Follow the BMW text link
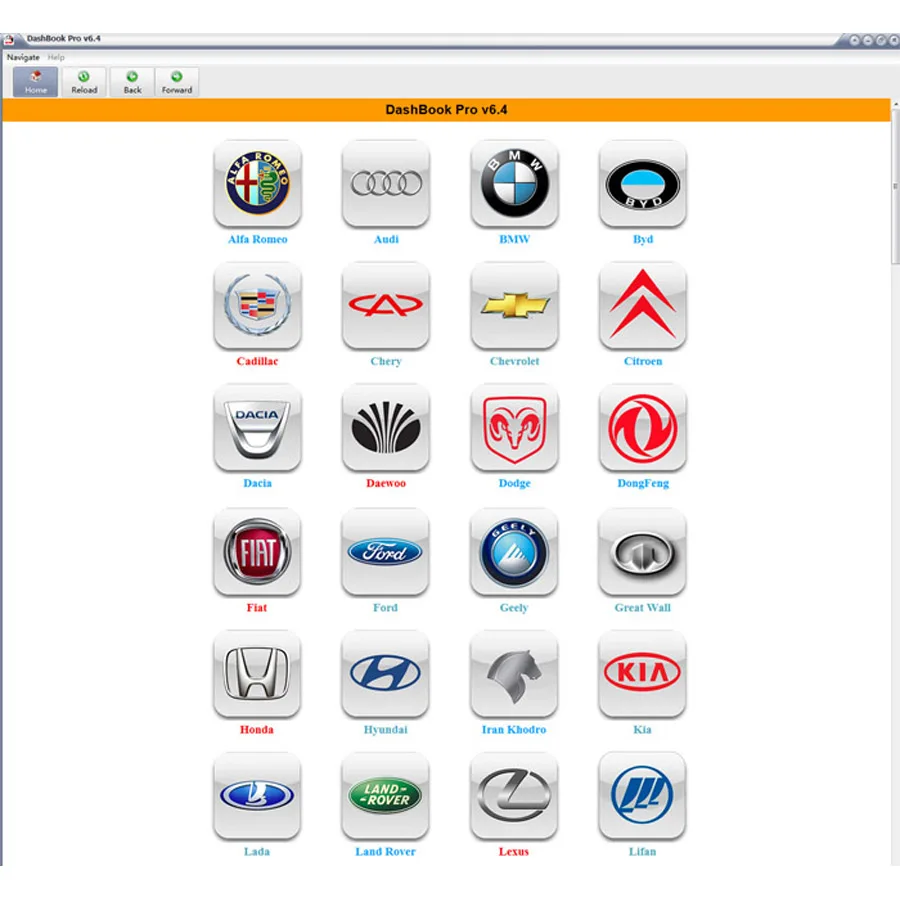 (x=514, y=239)
